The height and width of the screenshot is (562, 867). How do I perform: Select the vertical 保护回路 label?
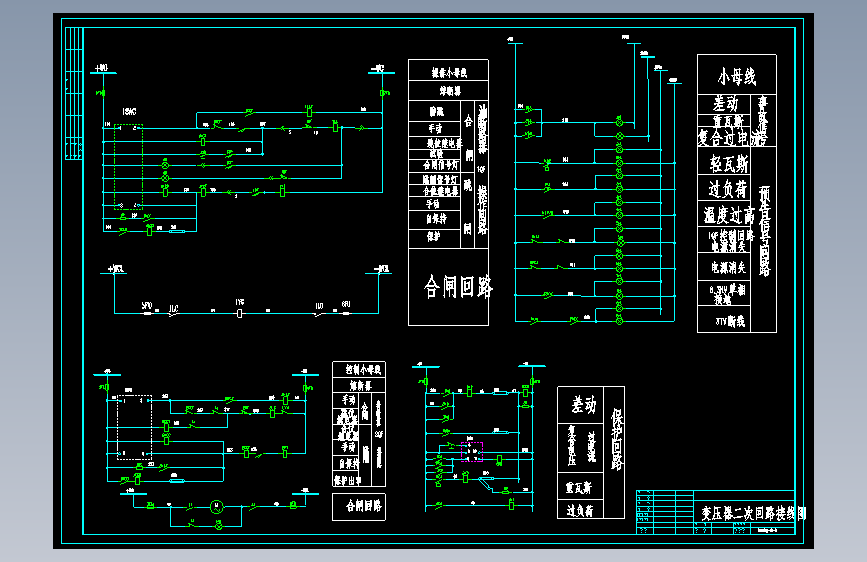point(616,440)
